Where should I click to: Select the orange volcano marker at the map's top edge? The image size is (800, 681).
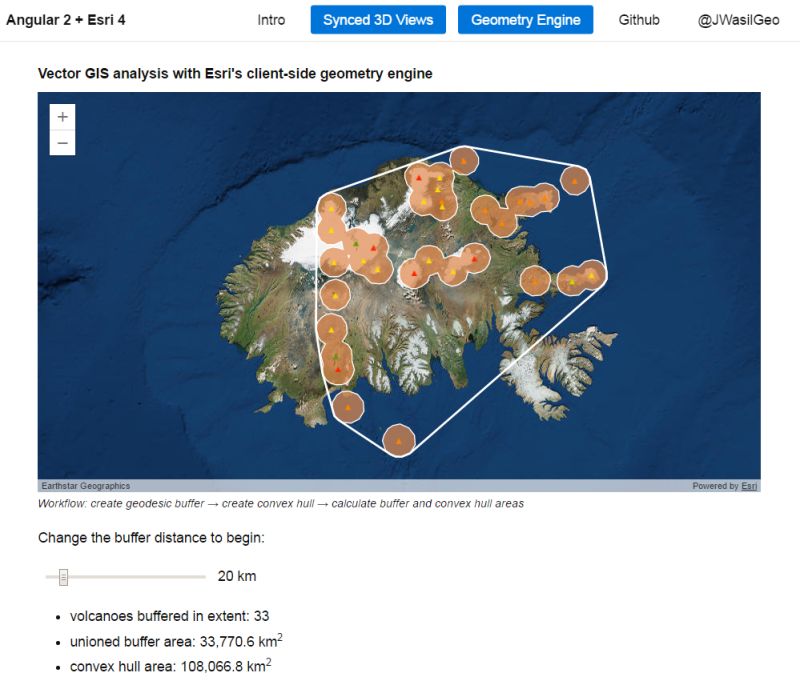coord(463,160)
